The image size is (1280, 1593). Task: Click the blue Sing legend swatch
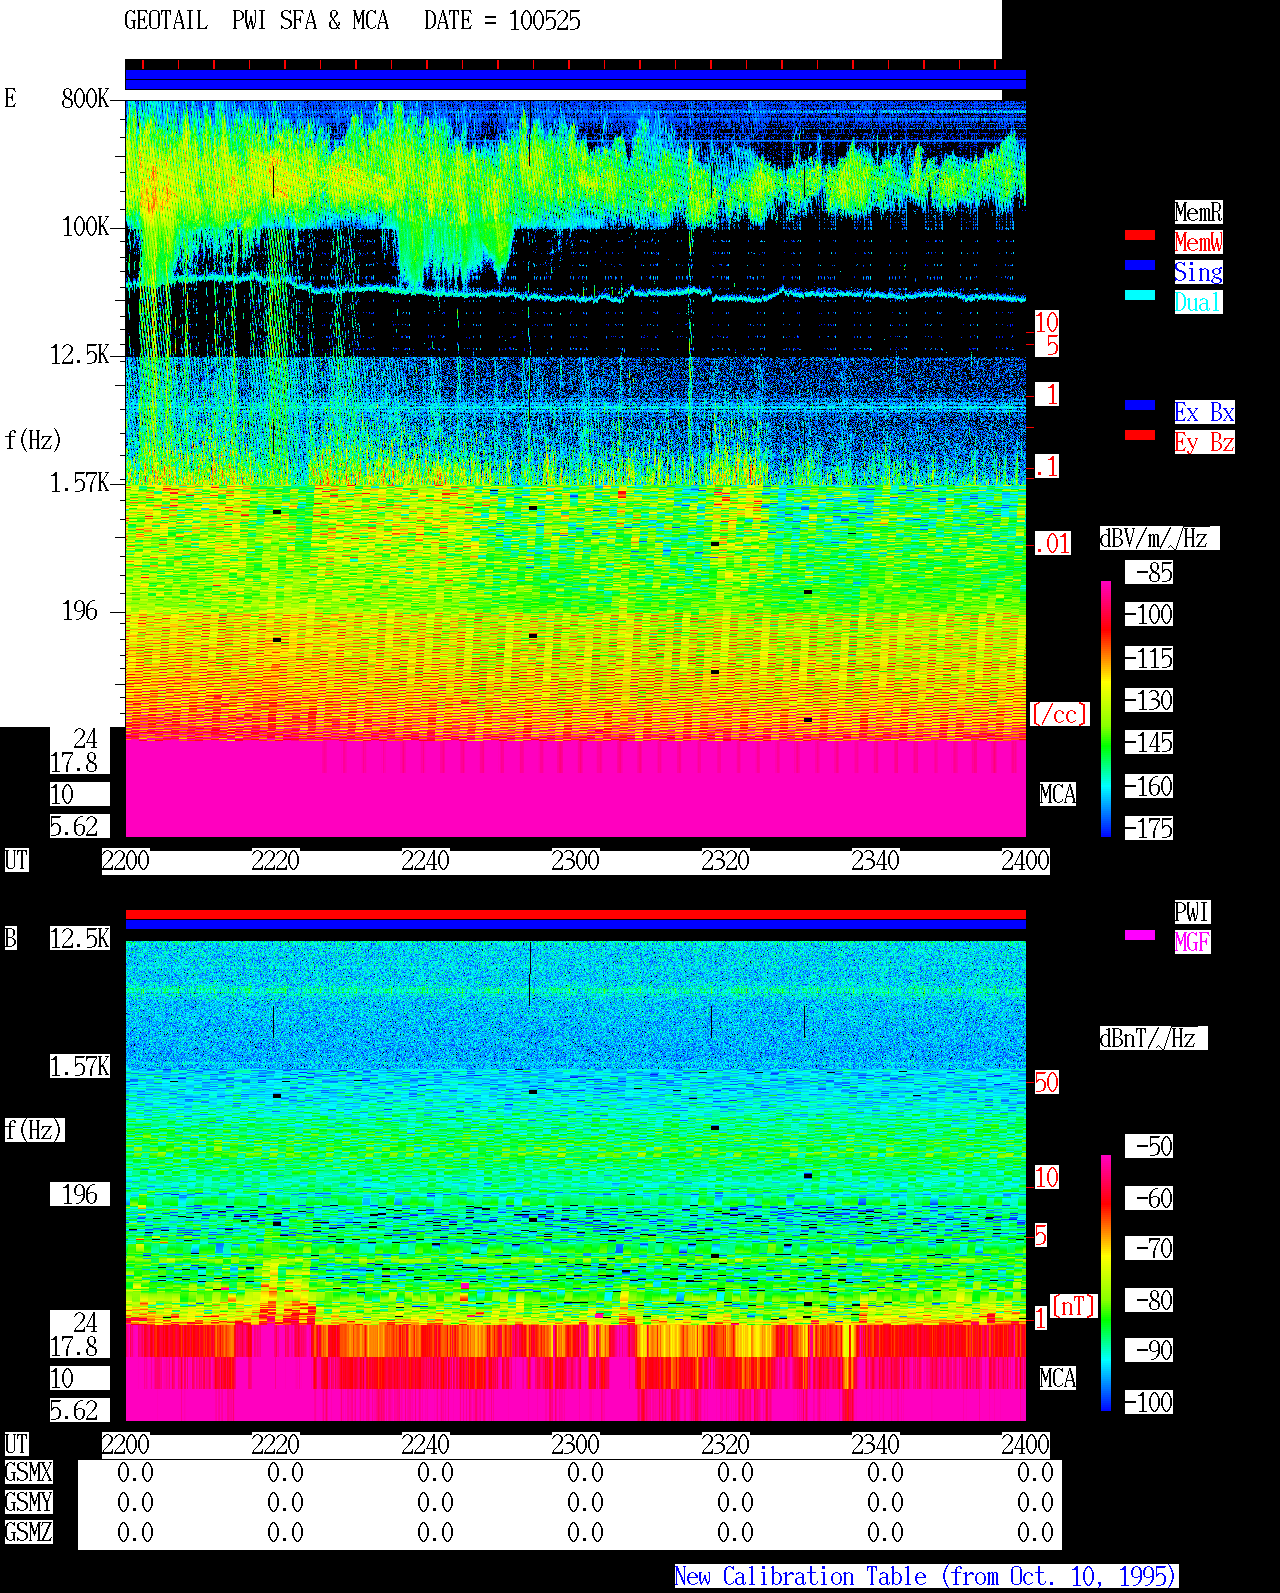[x=1140, y=266]
